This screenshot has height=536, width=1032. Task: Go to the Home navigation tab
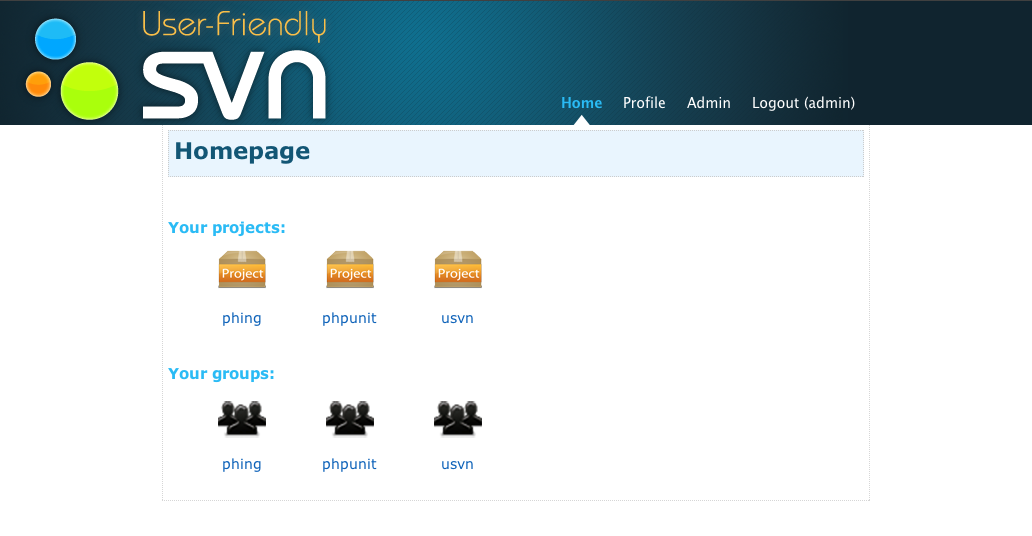pos(581,103)
